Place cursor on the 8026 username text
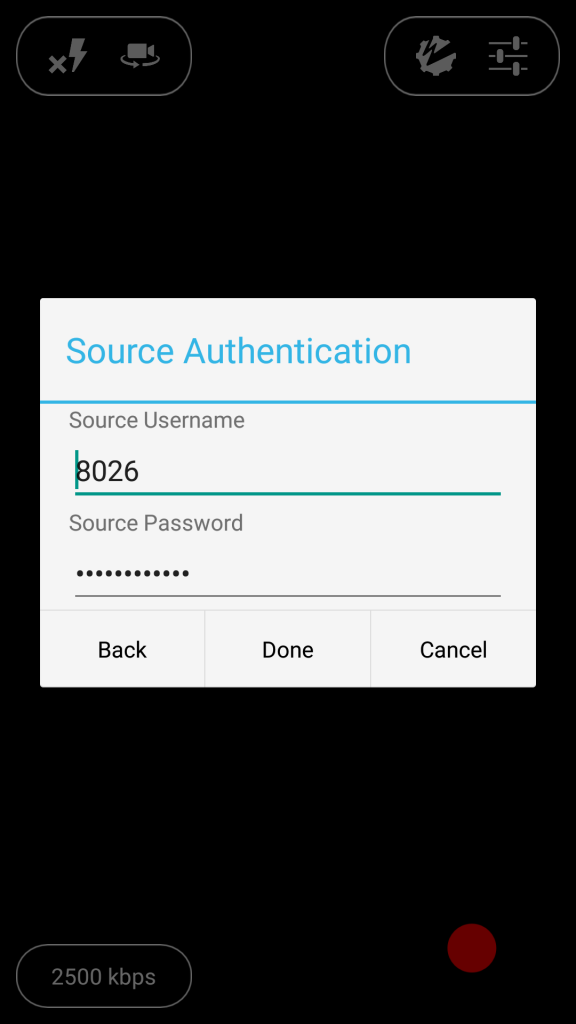Image resolution: width=576 pixels, height=1024 pixels. tap(108, 471)
